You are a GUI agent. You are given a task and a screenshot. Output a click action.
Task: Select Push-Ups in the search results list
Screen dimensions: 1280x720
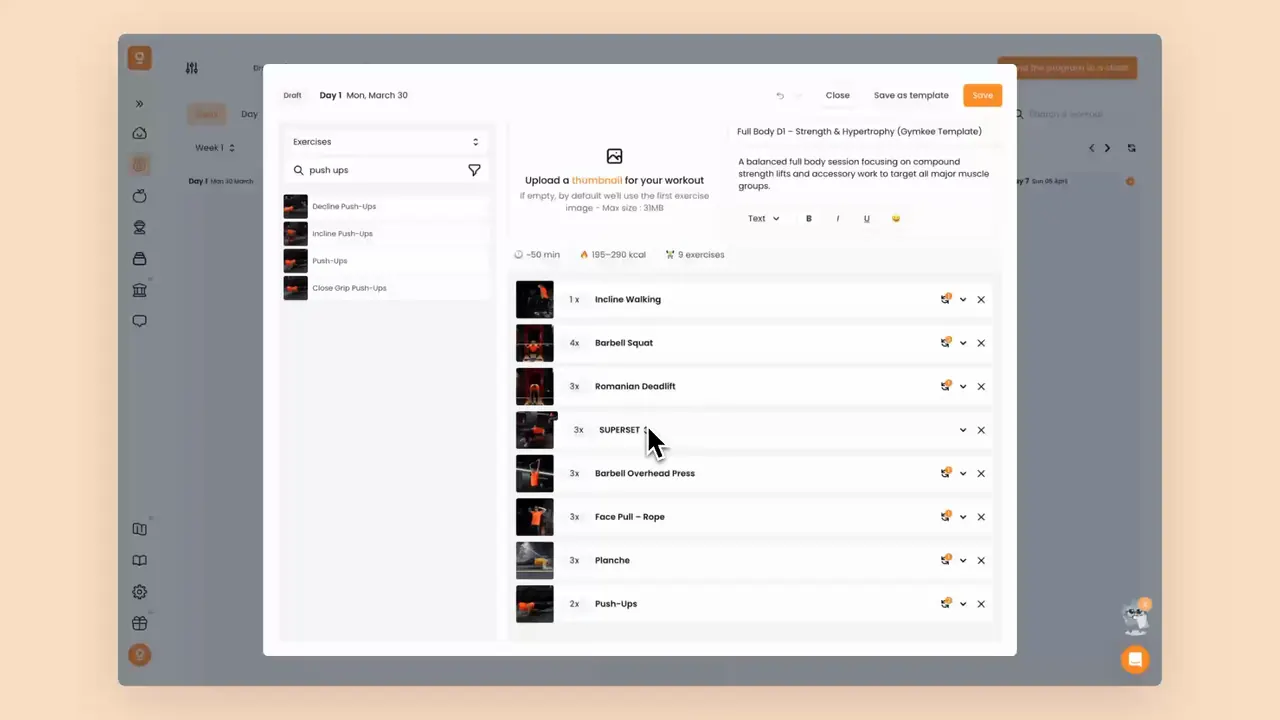(386, 260)
